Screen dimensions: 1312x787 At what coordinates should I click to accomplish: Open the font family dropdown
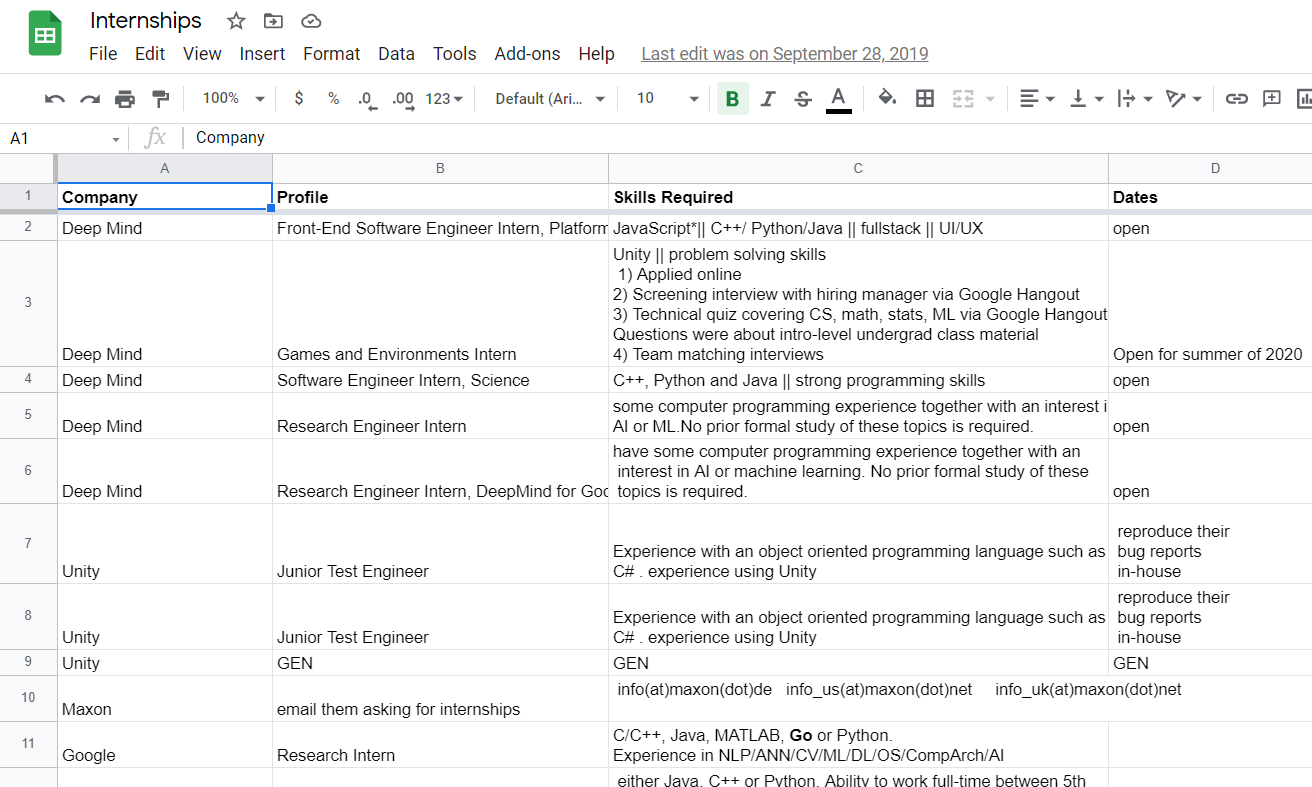[x=550, y=98]
